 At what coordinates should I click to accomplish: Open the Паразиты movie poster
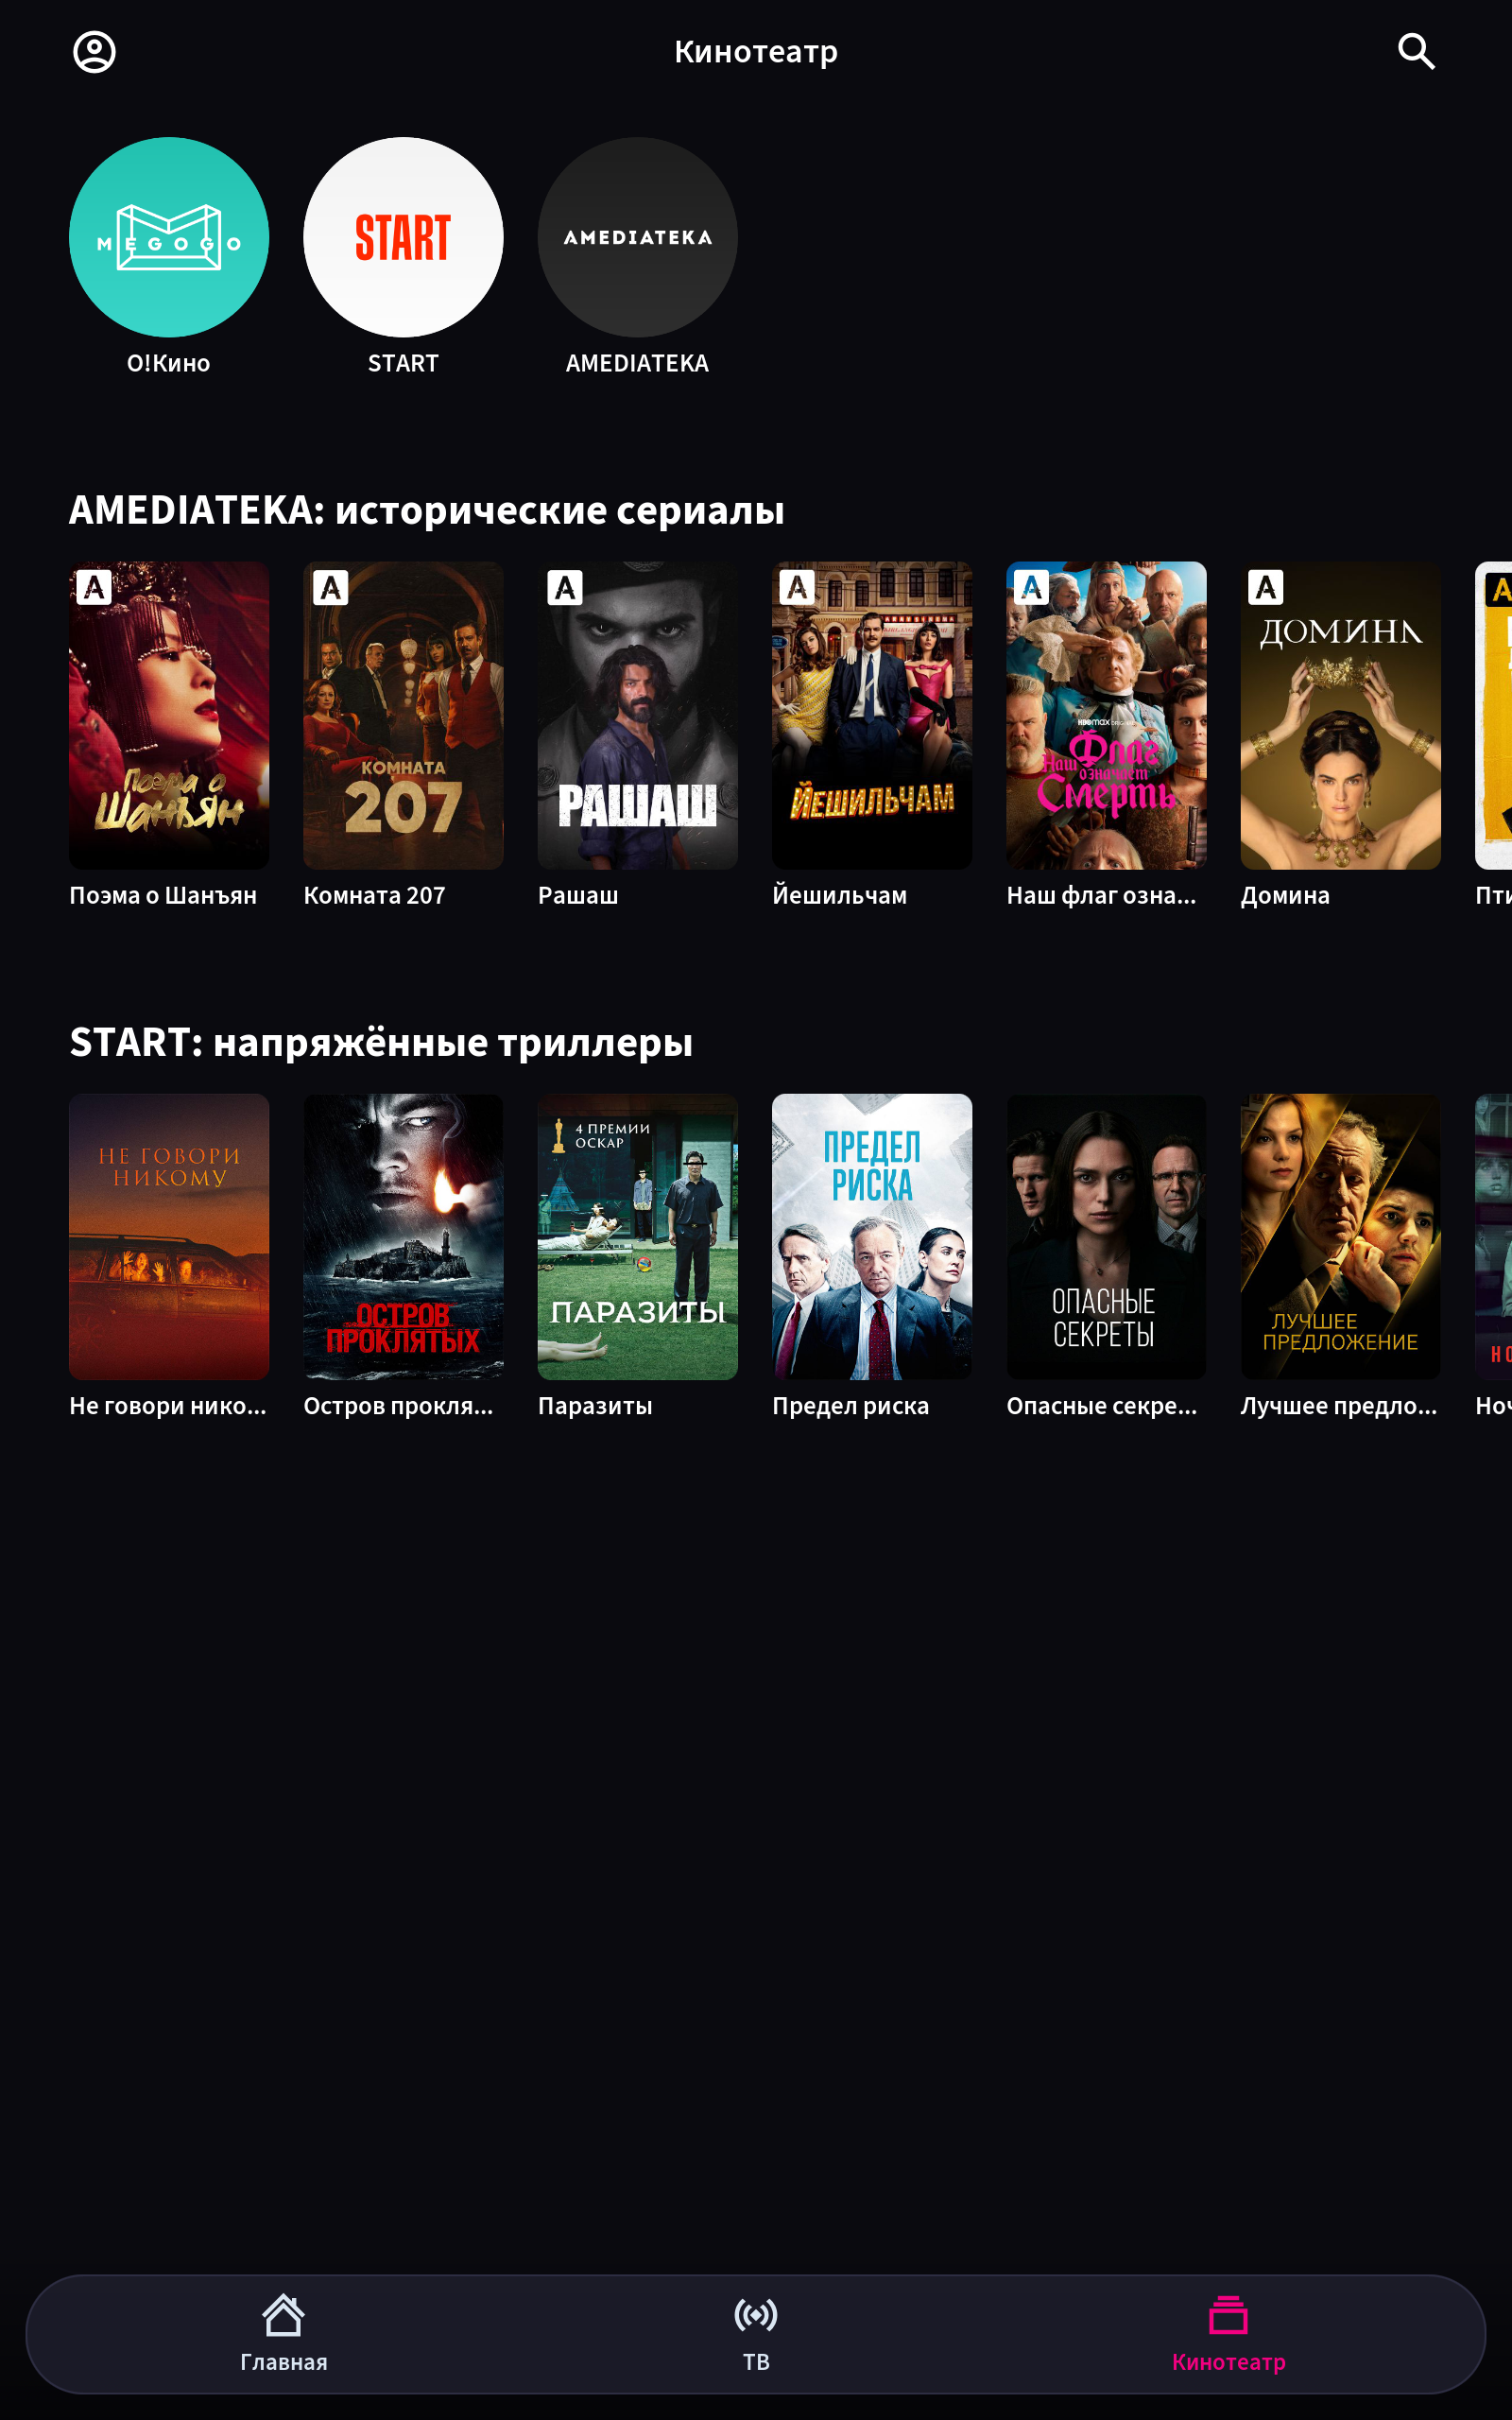pyautogui.click(x=637, y=1237)
